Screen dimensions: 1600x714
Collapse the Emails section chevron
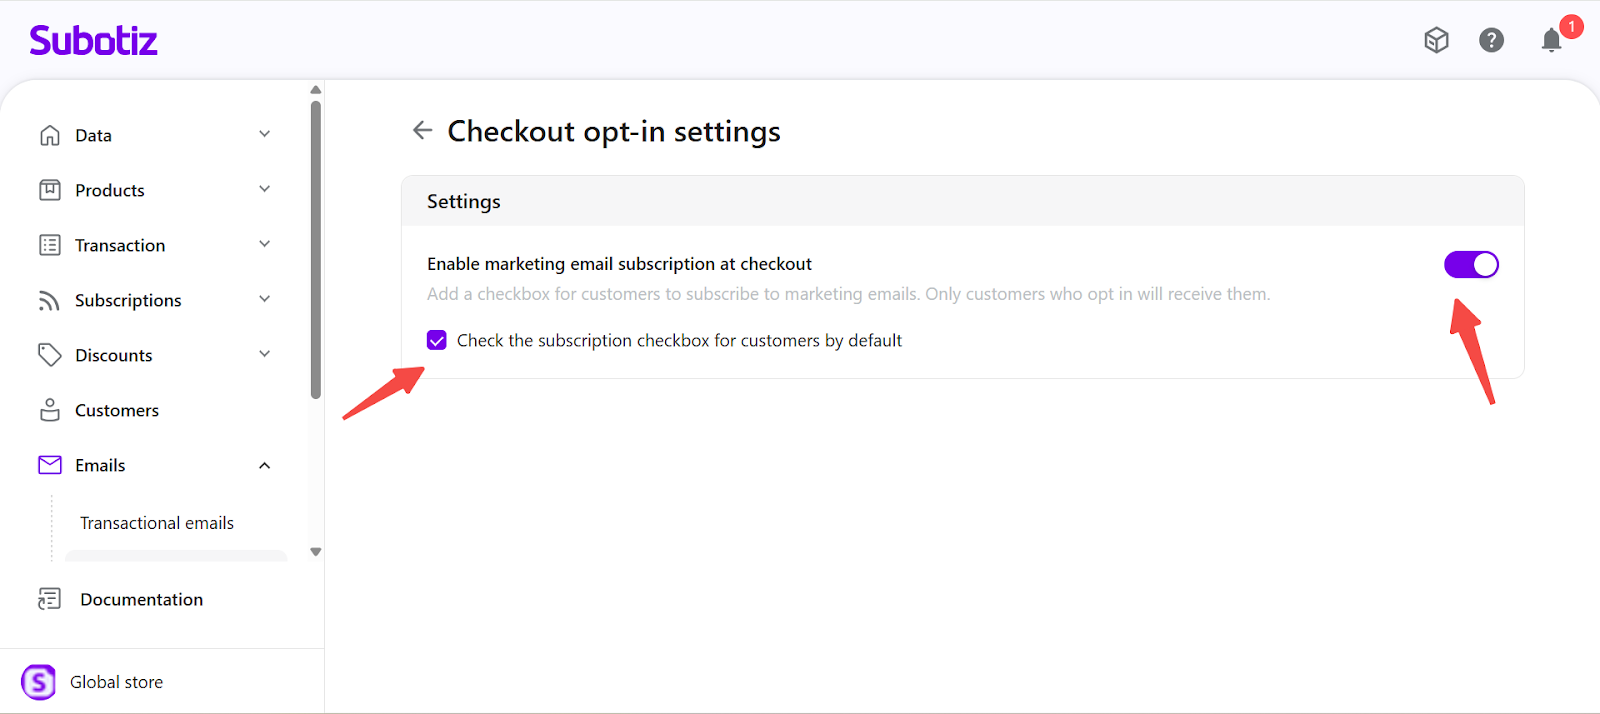click(265, 465)
